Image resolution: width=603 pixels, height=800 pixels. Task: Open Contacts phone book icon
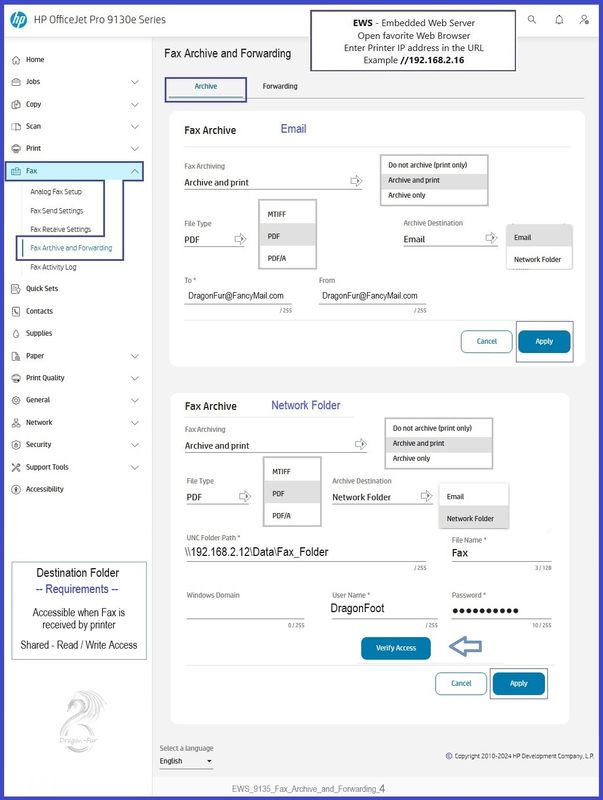[16, 311]
